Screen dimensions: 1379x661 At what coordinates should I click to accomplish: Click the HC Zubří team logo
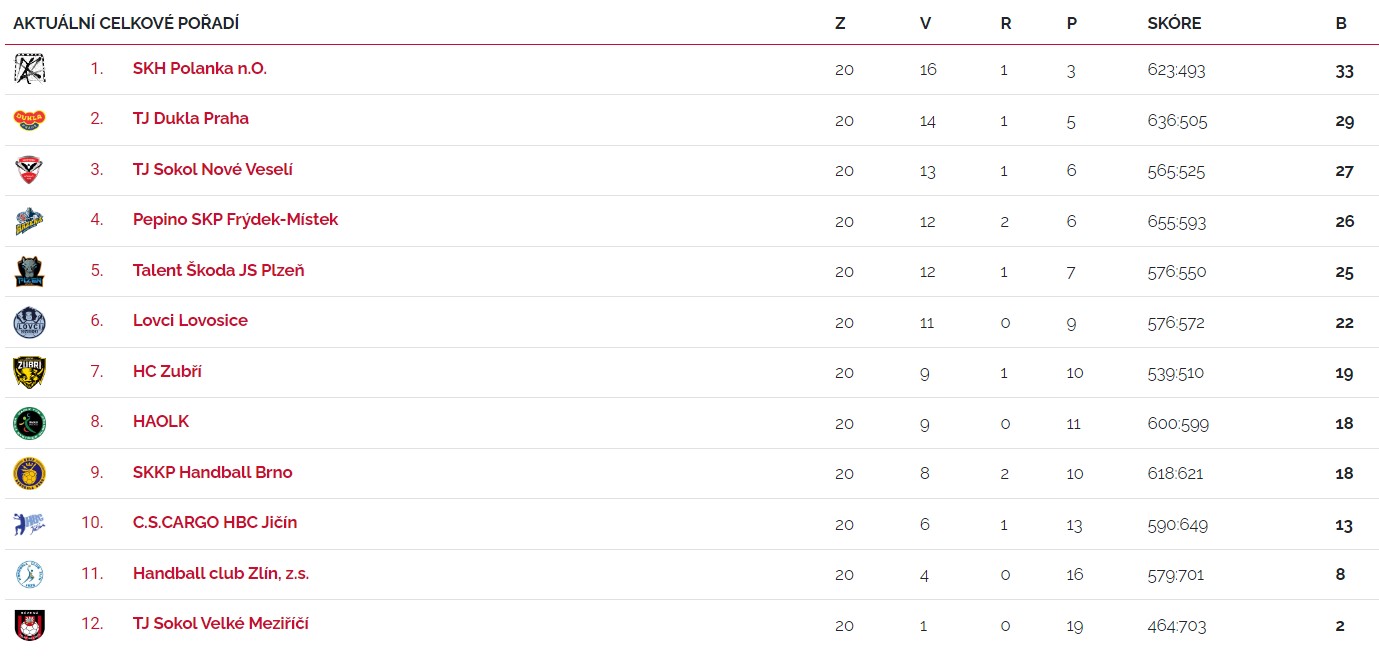pos(29,372)
